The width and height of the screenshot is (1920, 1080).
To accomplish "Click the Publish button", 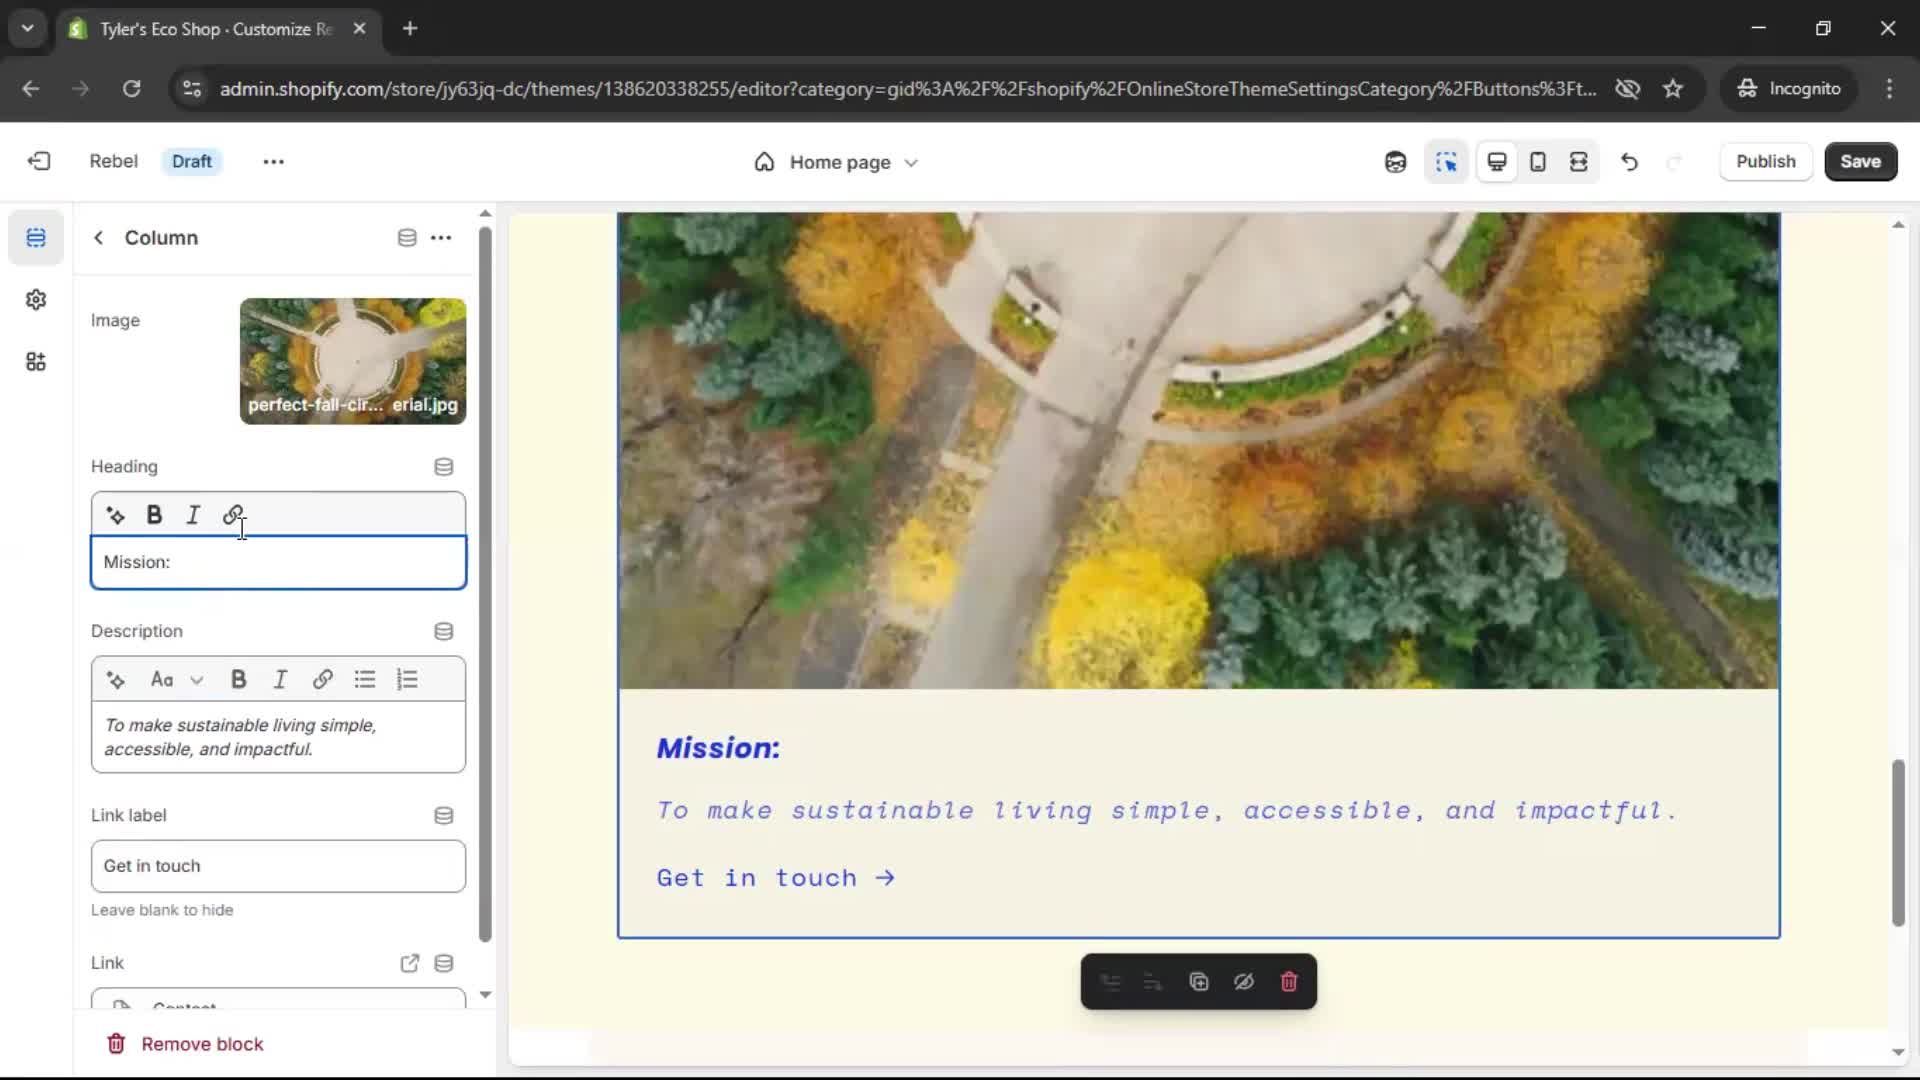I will (x=1765, y=162).
